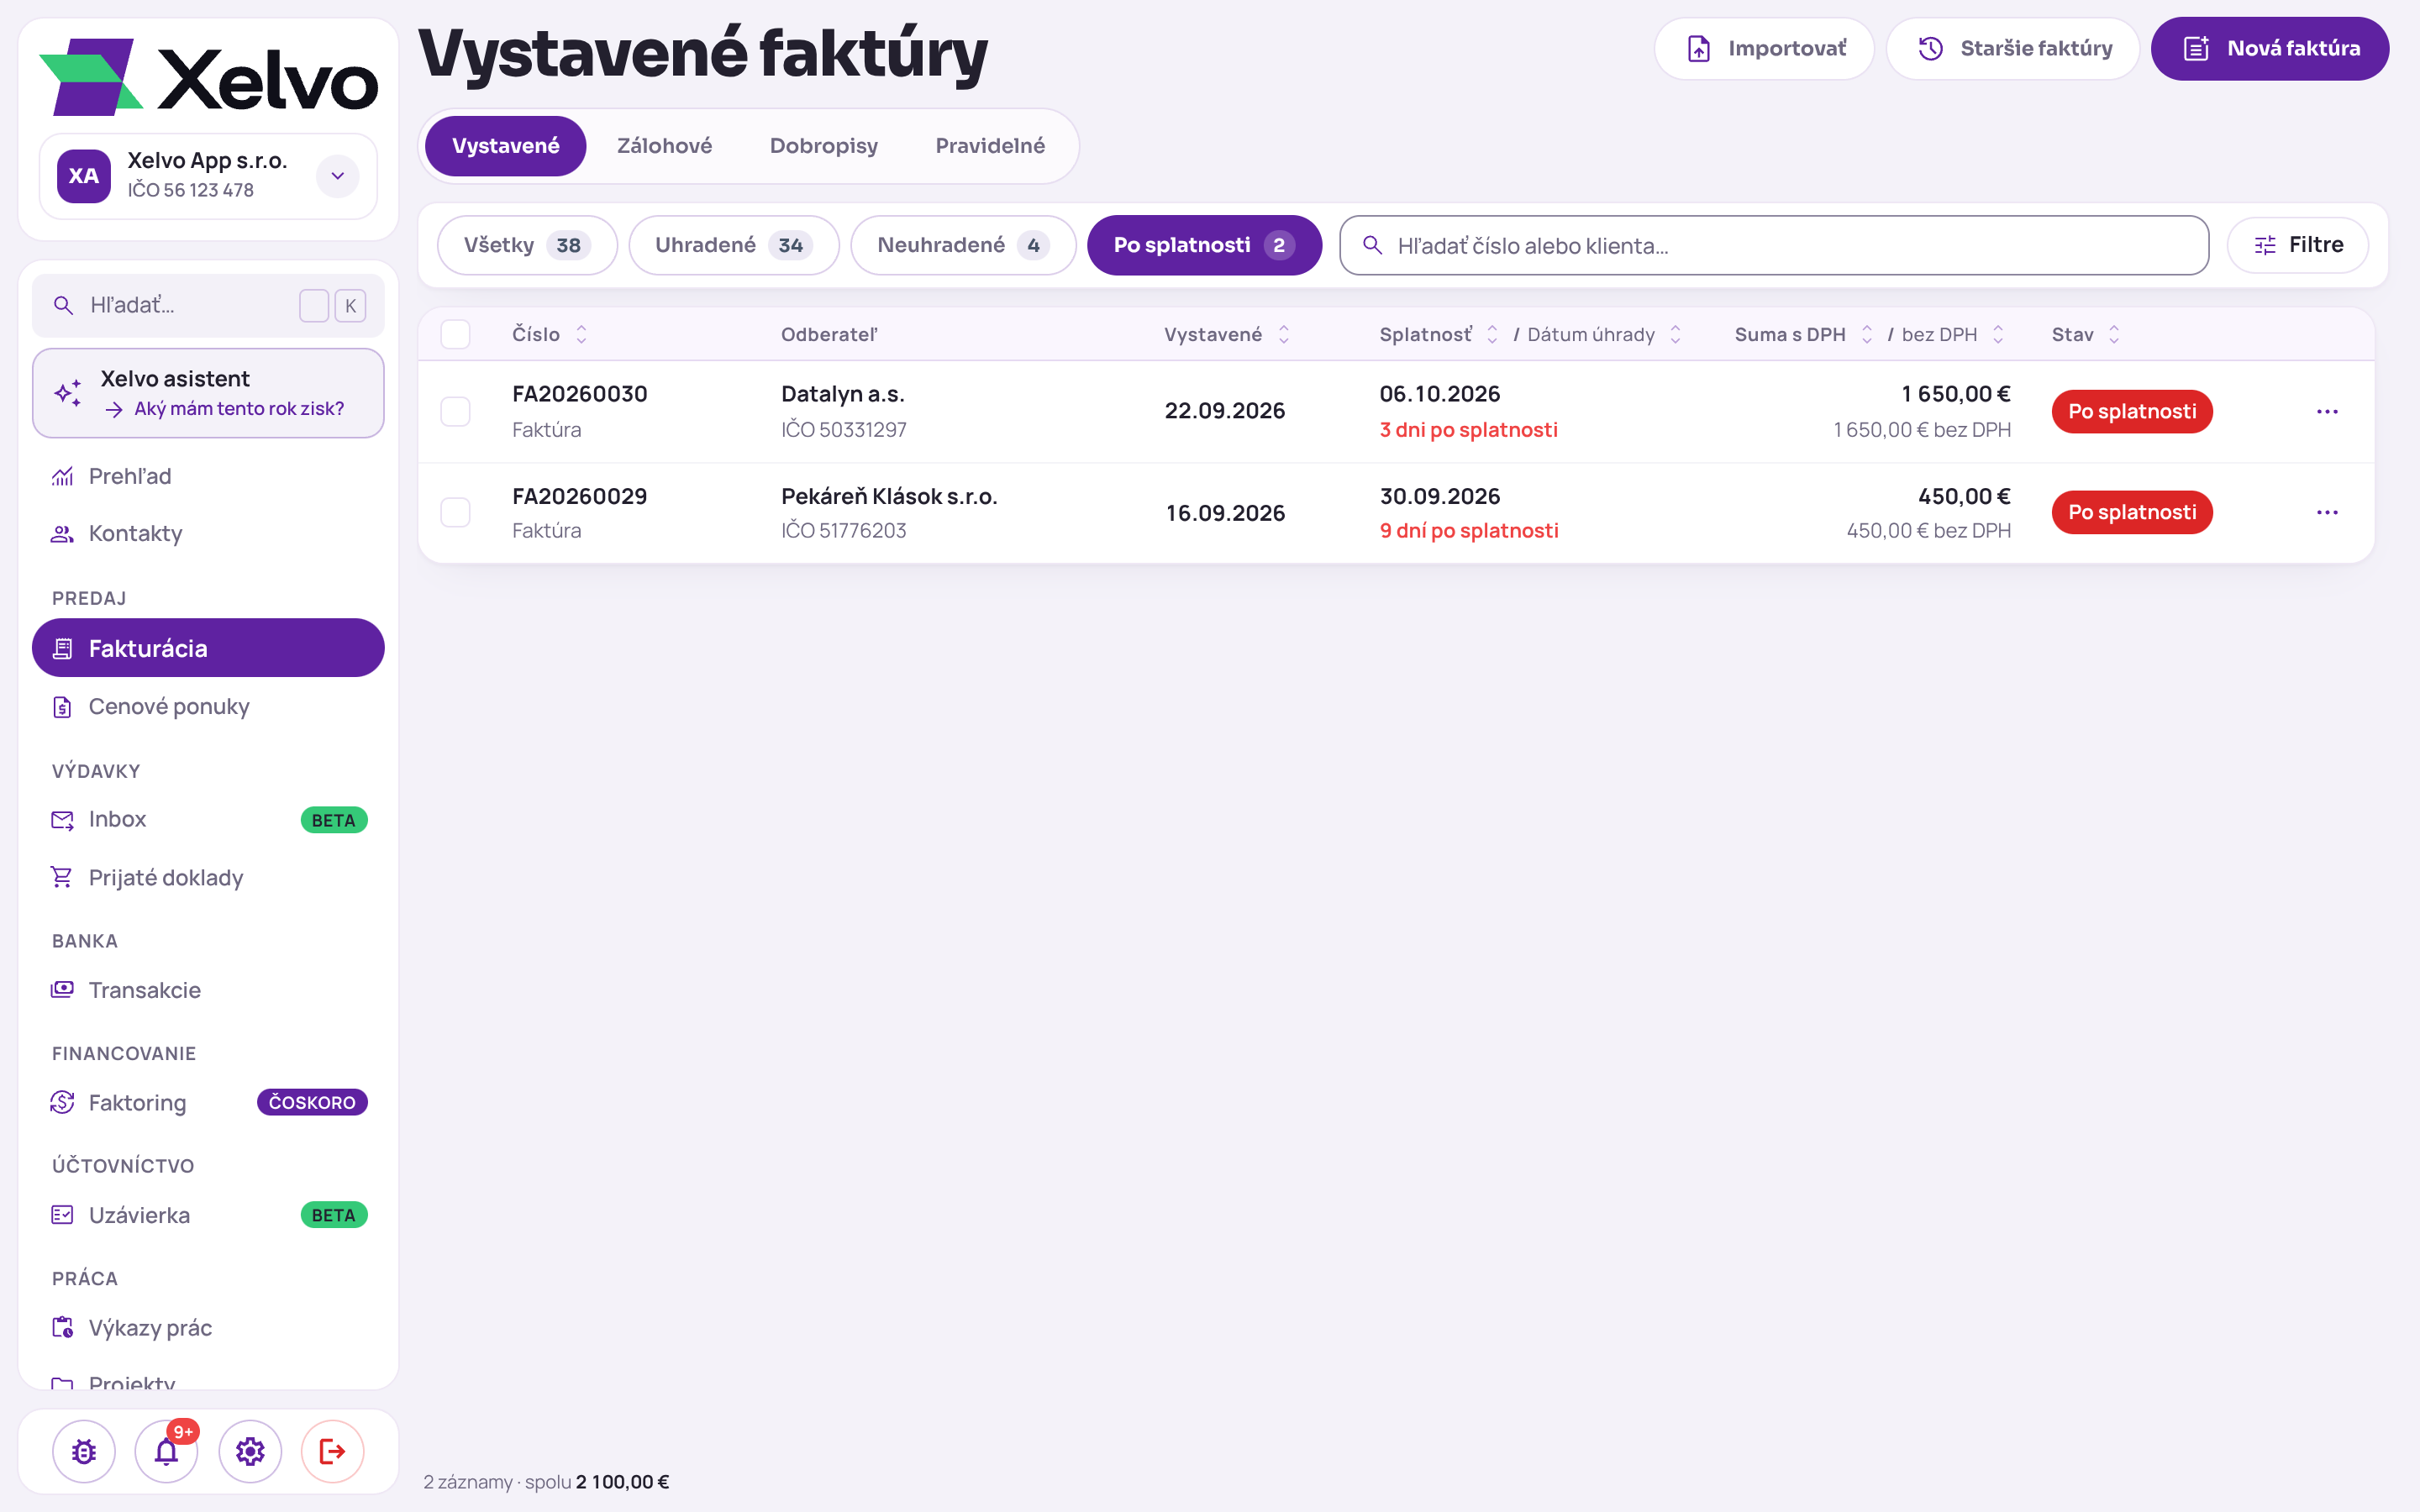This screenshot has width=2420, height=1512.
Task: Switch to Pravidelné tab
Action: coord(990,146)
